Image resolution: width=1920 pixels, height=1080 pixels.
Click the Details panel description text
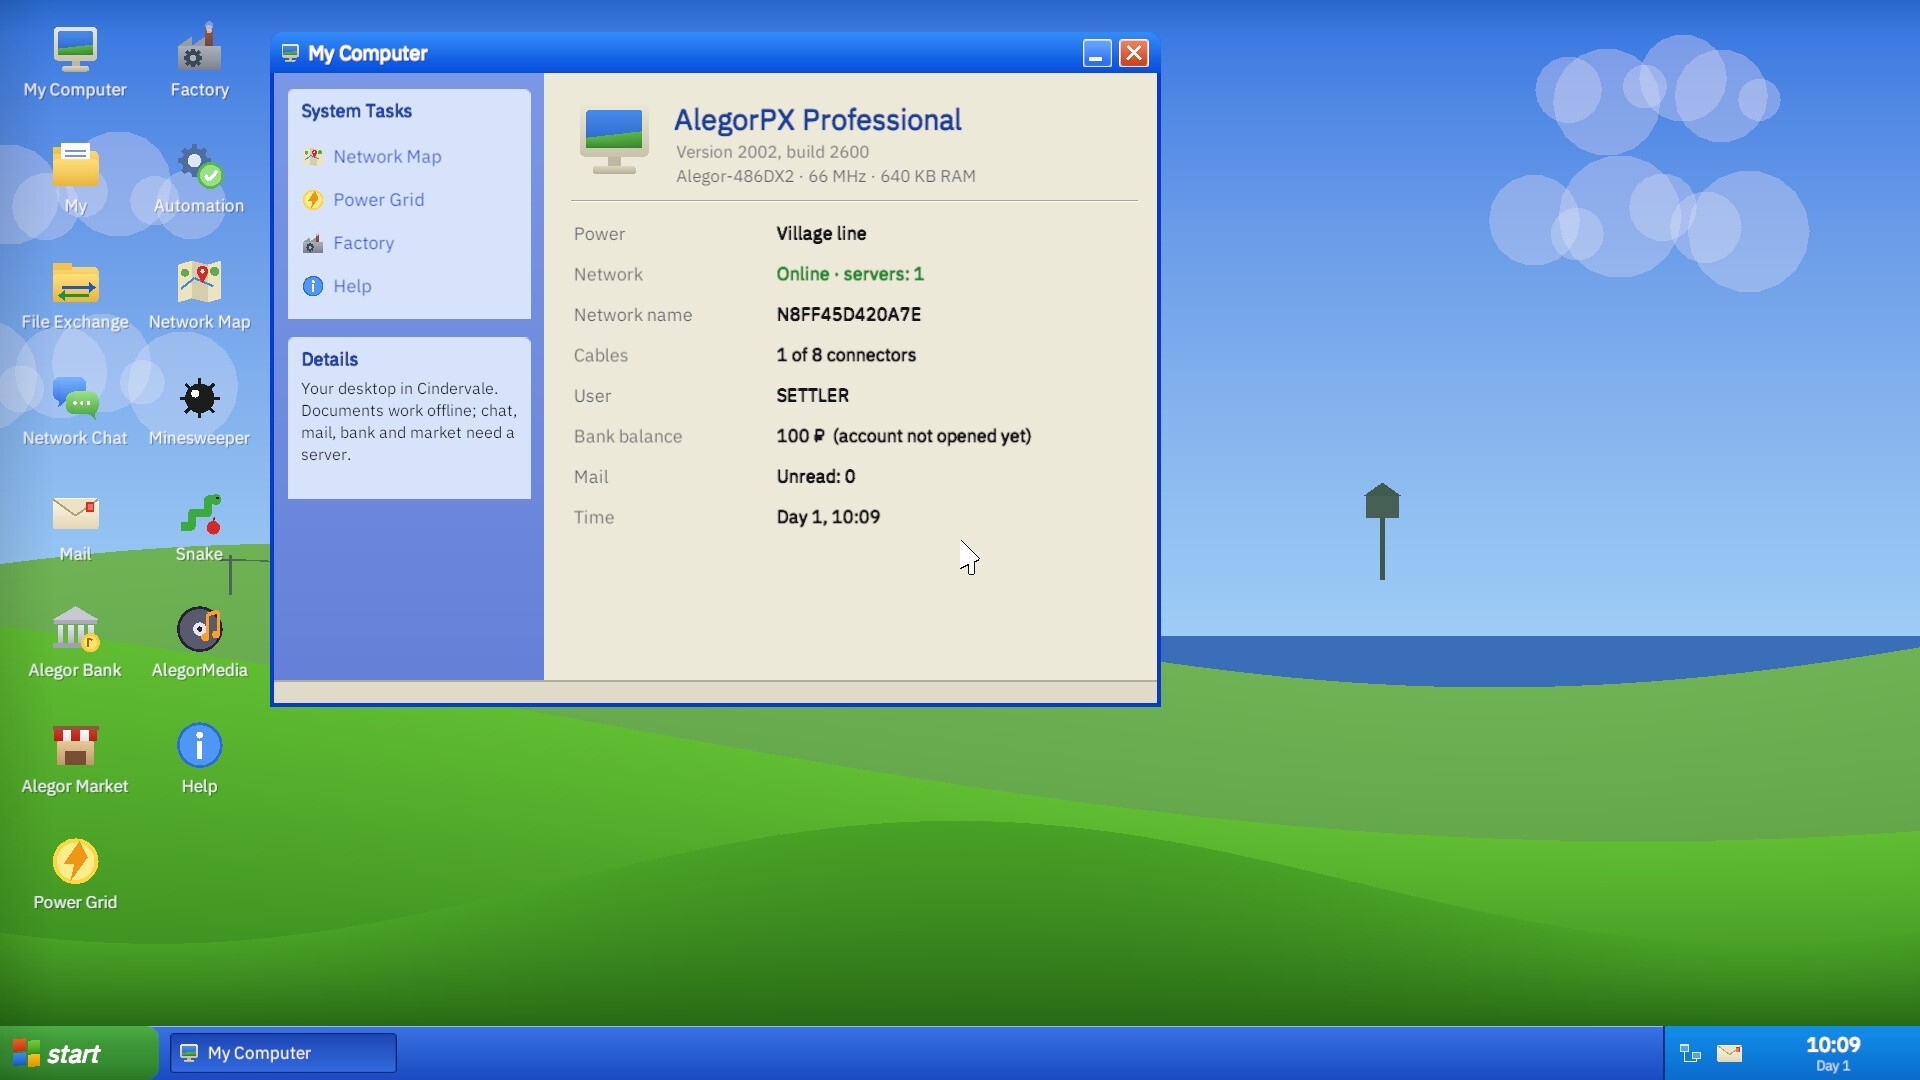coord(409,421)
